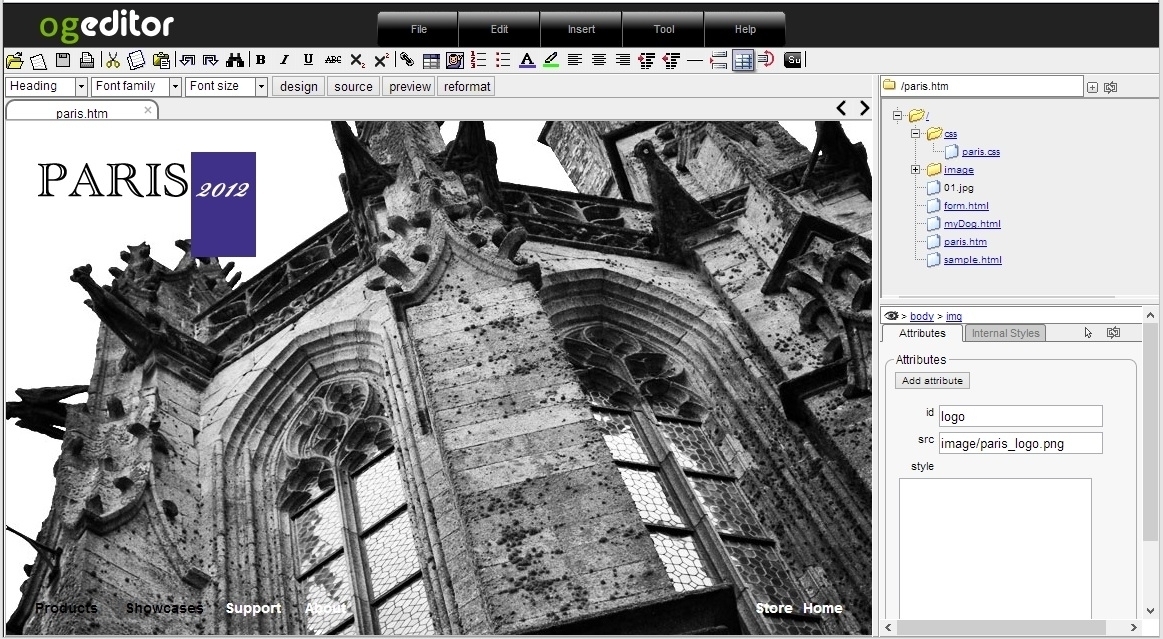Click the Save floppy disk icon
1163x639 pixels.
[63, 60]
